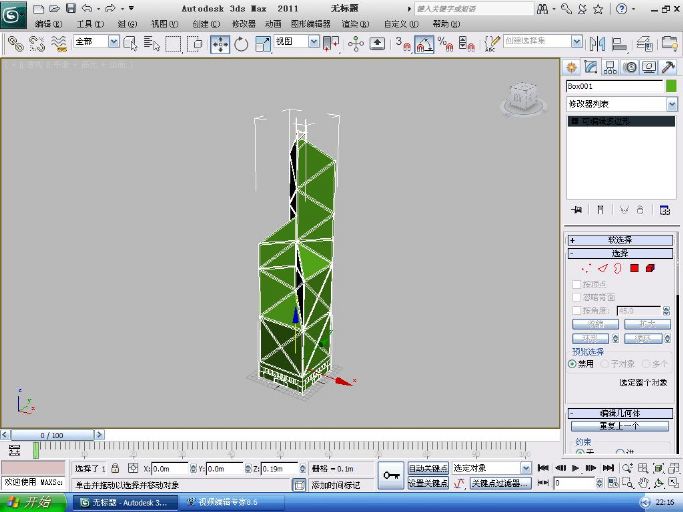Viewport: 683px width, 512px height.
Task: Click the 重复上一个 button
Action: 619,426
